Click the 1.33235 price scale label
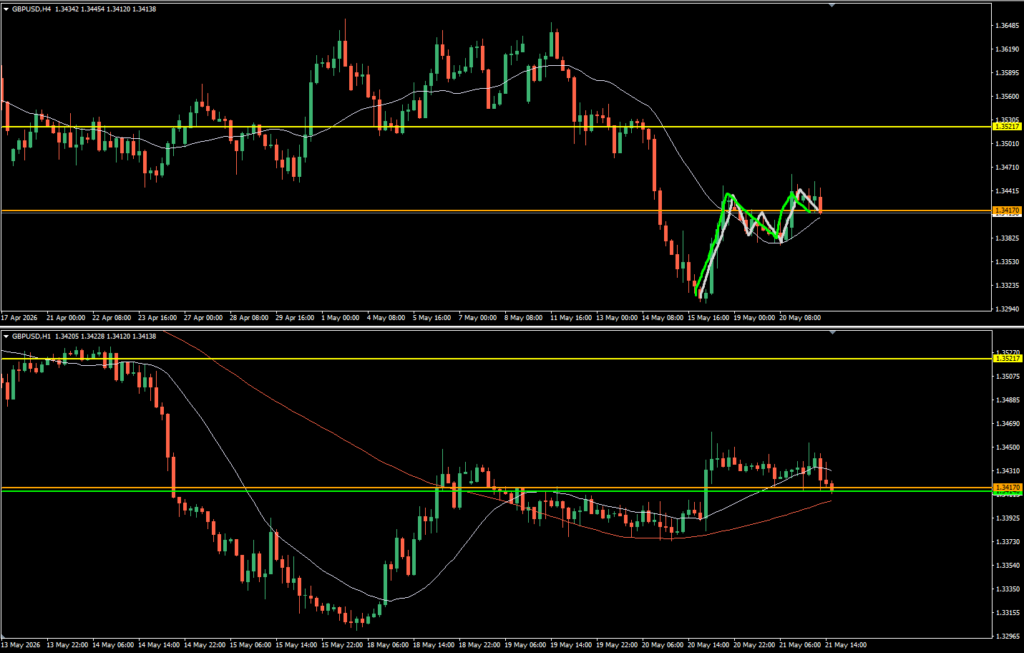 coord(1007,285)
